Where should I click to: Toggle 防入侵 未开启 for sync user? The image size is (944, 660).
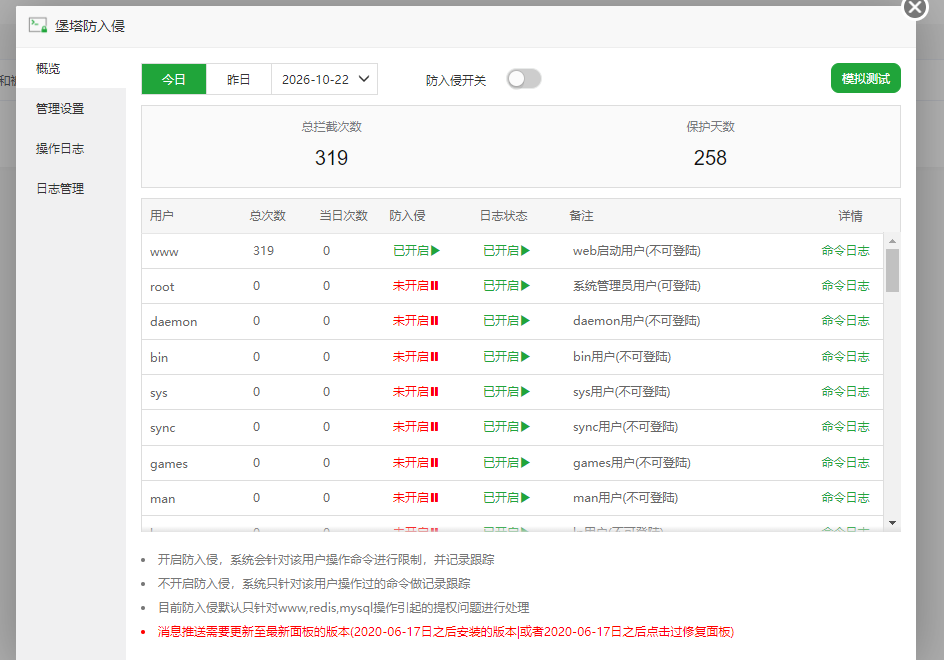[x=416, y=426]
